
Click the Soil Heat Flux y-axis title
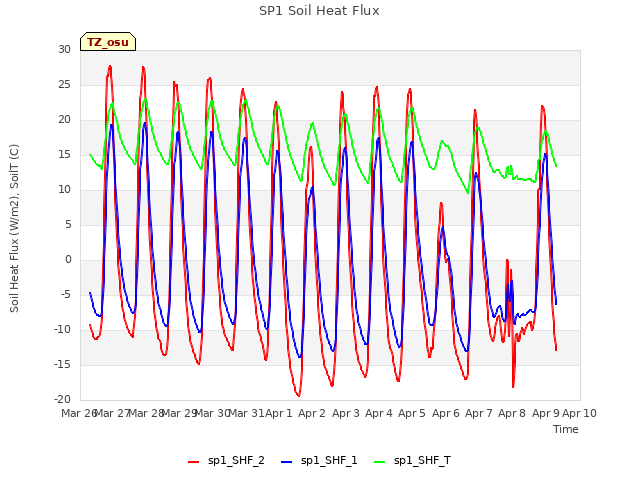click(14, 228)
